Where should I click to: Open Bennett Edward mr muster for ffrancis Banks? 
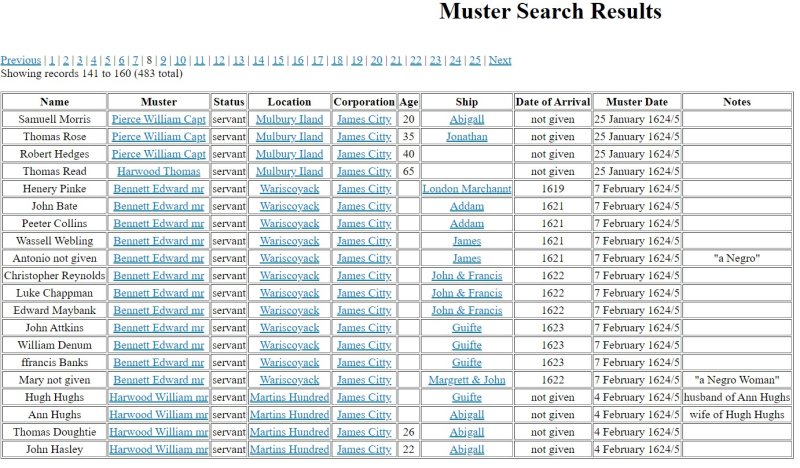[159, 362]
